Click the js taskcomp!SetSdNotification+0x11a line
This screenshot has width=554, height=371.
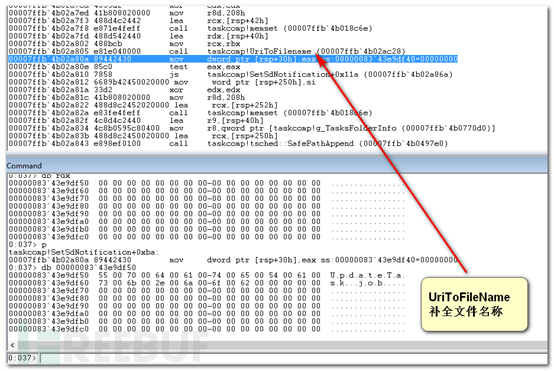(x=230, y=75)
